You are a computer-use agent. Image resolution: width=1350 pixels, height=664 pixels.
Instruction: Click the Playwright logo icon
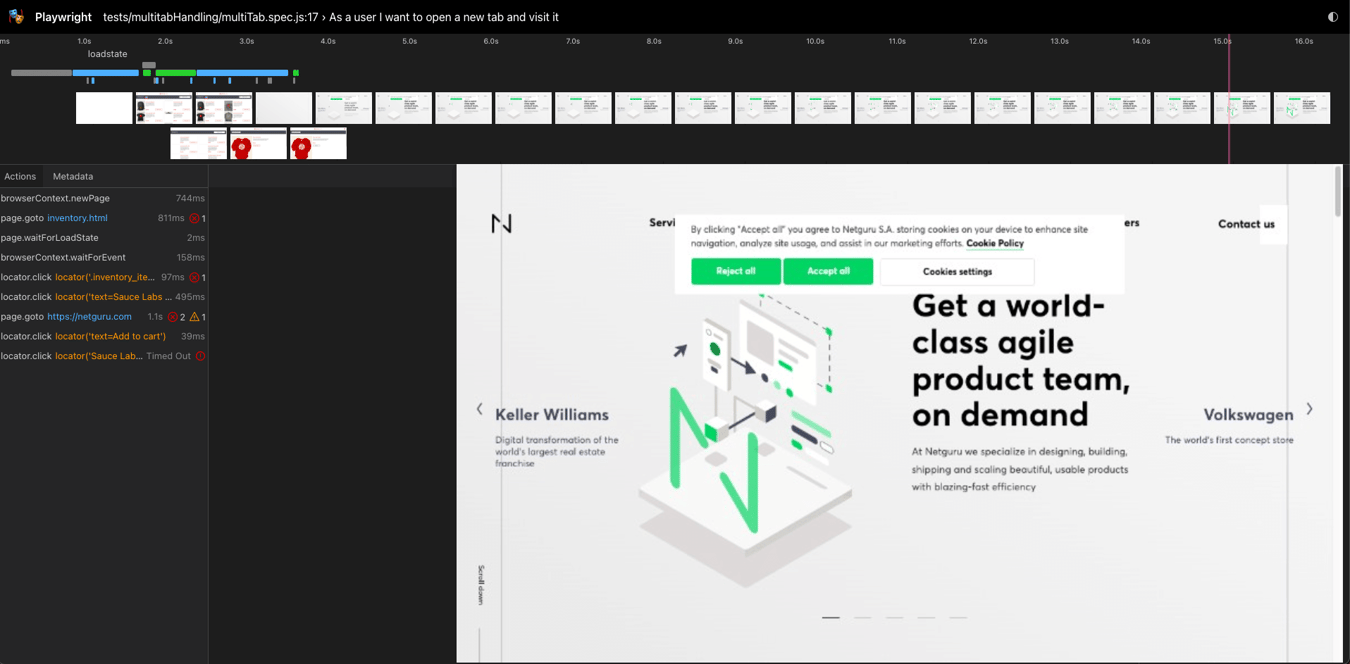[x=16, y=17]
